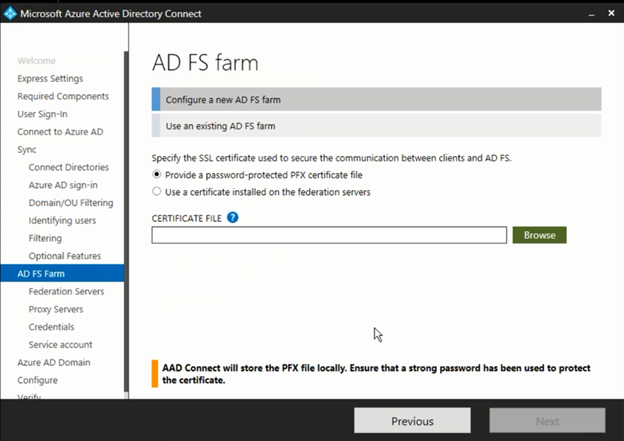
Task: Click the sidebar vertical scrollbar
Action: (126, 221)
